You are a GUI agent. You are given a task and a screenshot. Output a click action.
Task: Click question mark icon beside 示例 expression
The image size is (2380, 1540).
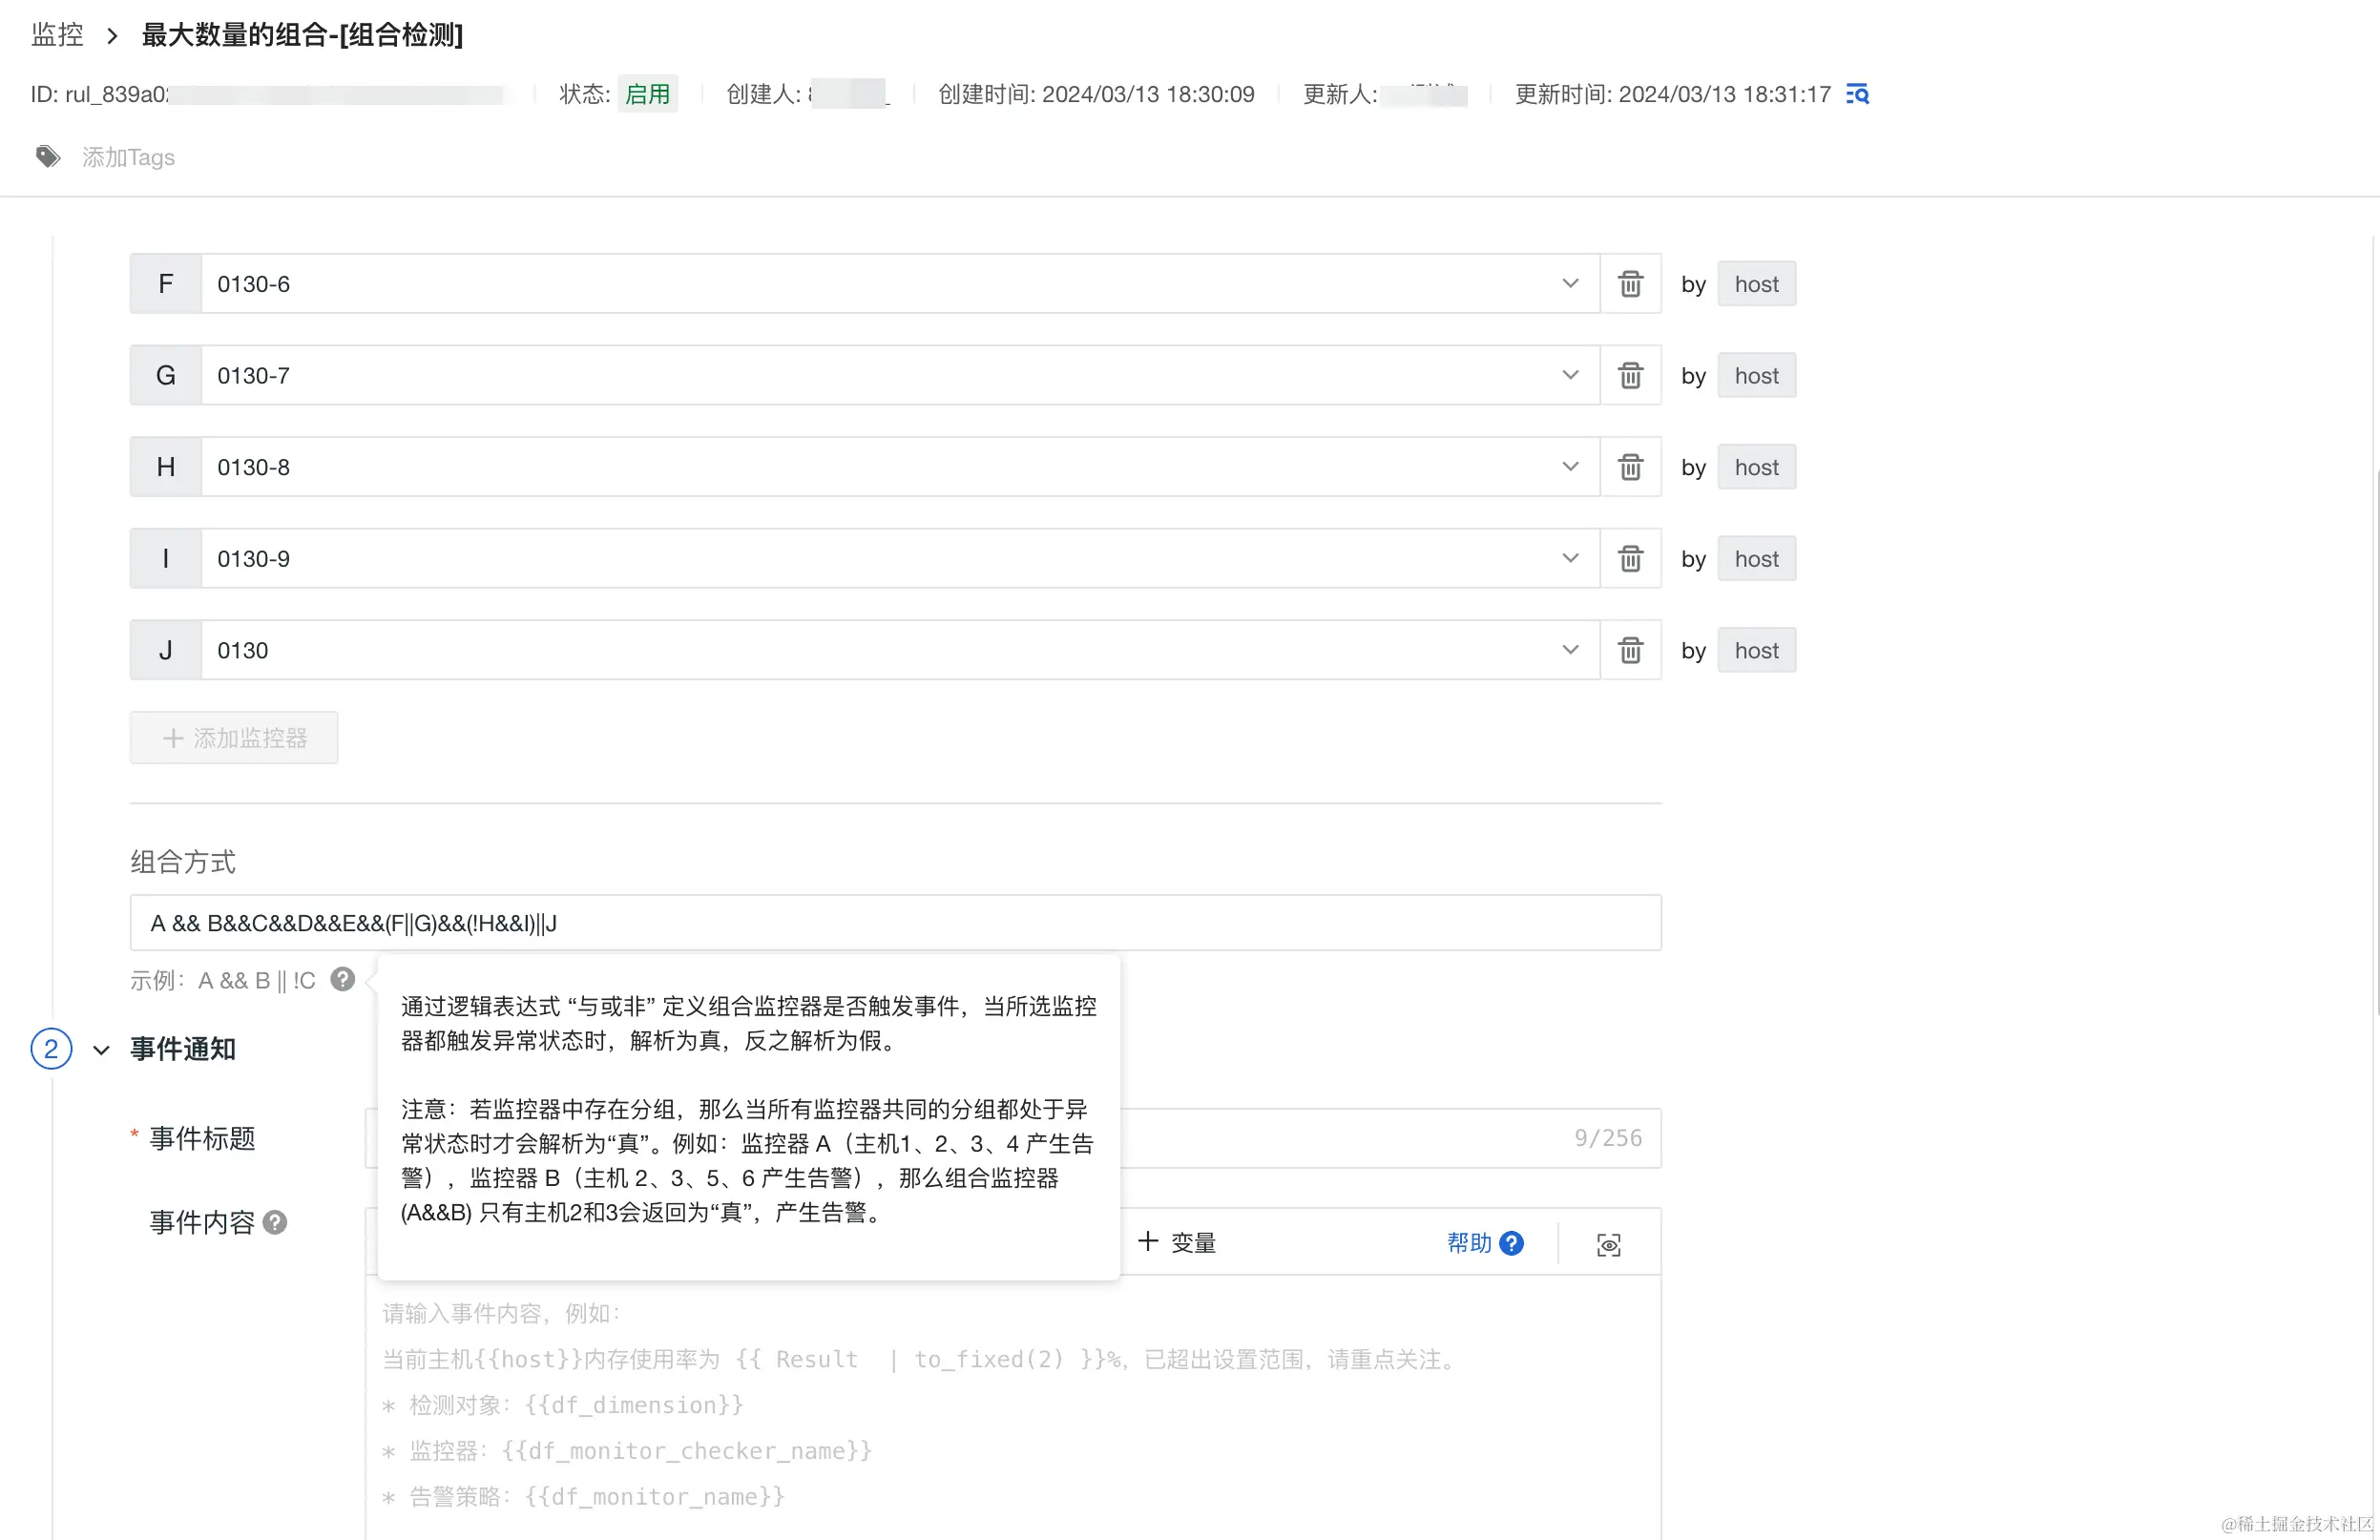[343, 979]
